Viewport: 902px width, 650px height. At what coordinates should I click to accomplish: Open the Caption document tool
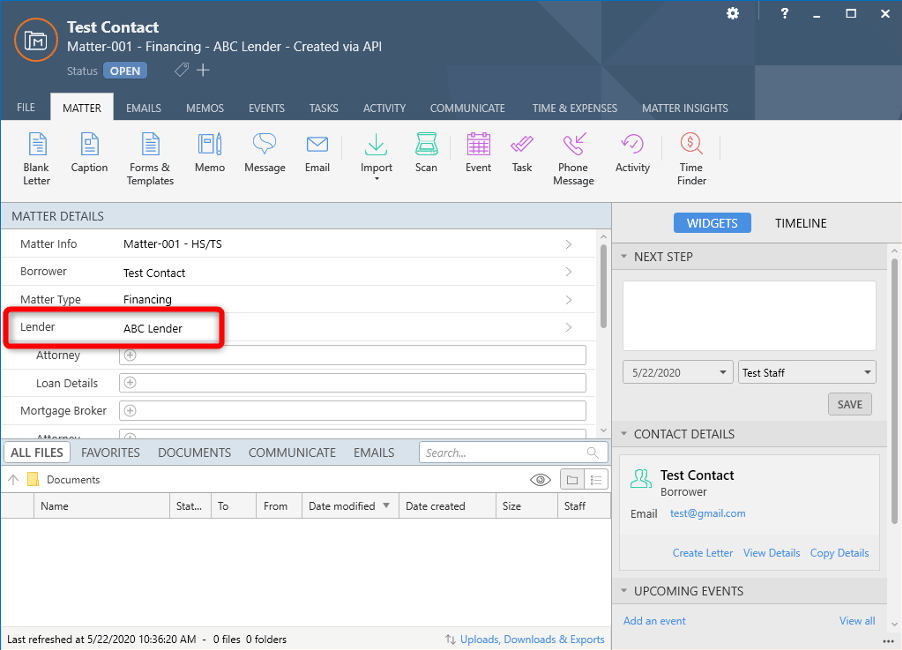pyautogui.click(x=89, y=152)
